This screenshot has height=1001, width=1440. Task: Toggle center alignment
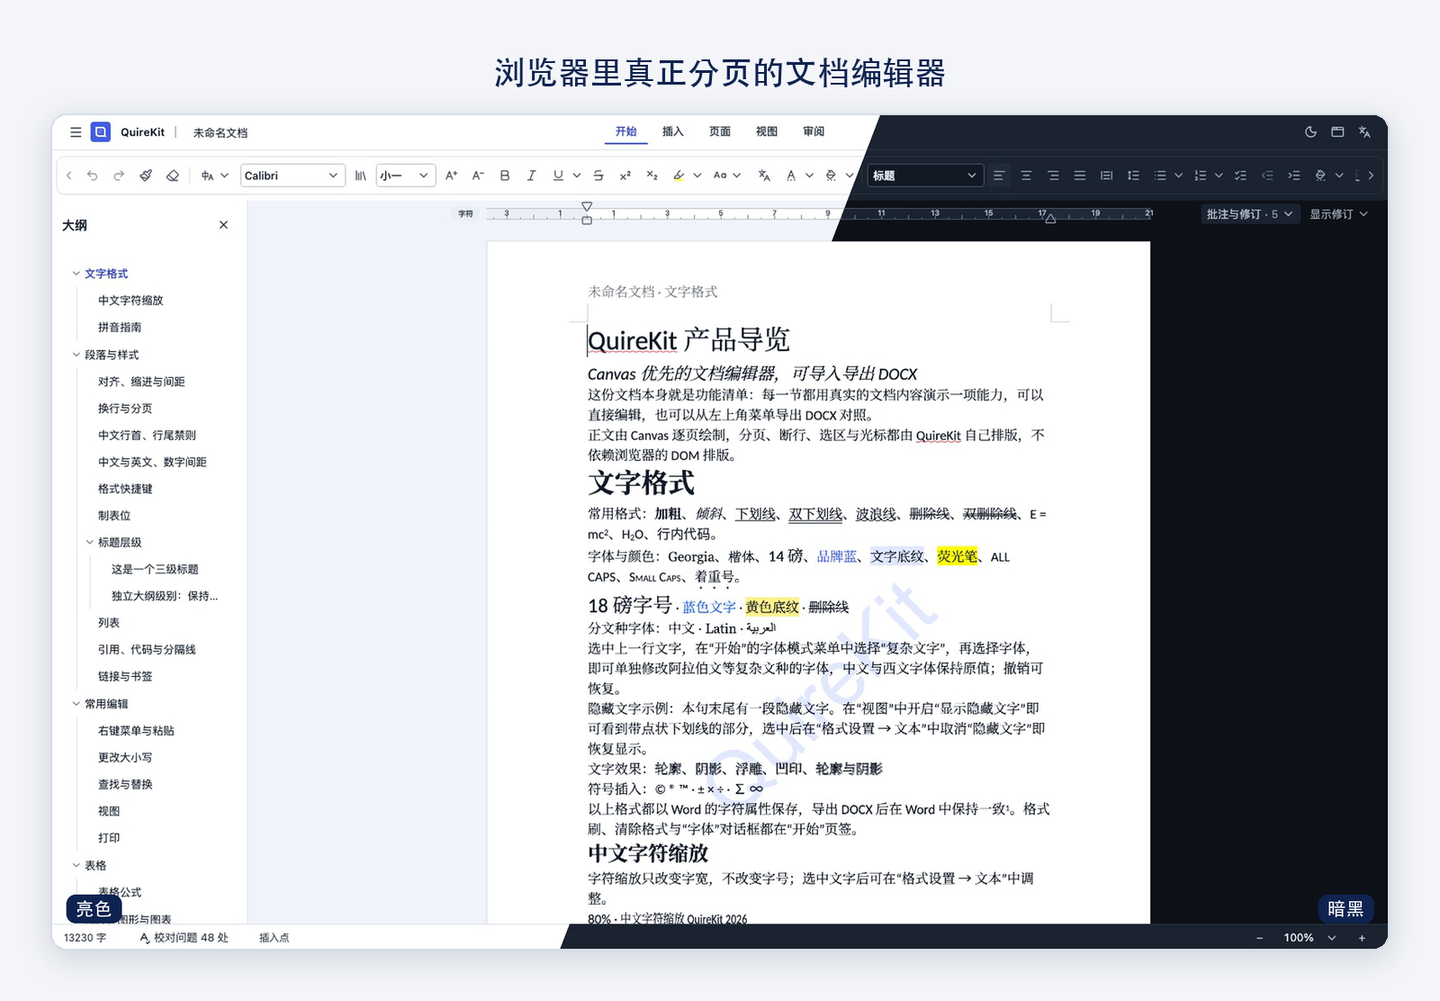1026,176
